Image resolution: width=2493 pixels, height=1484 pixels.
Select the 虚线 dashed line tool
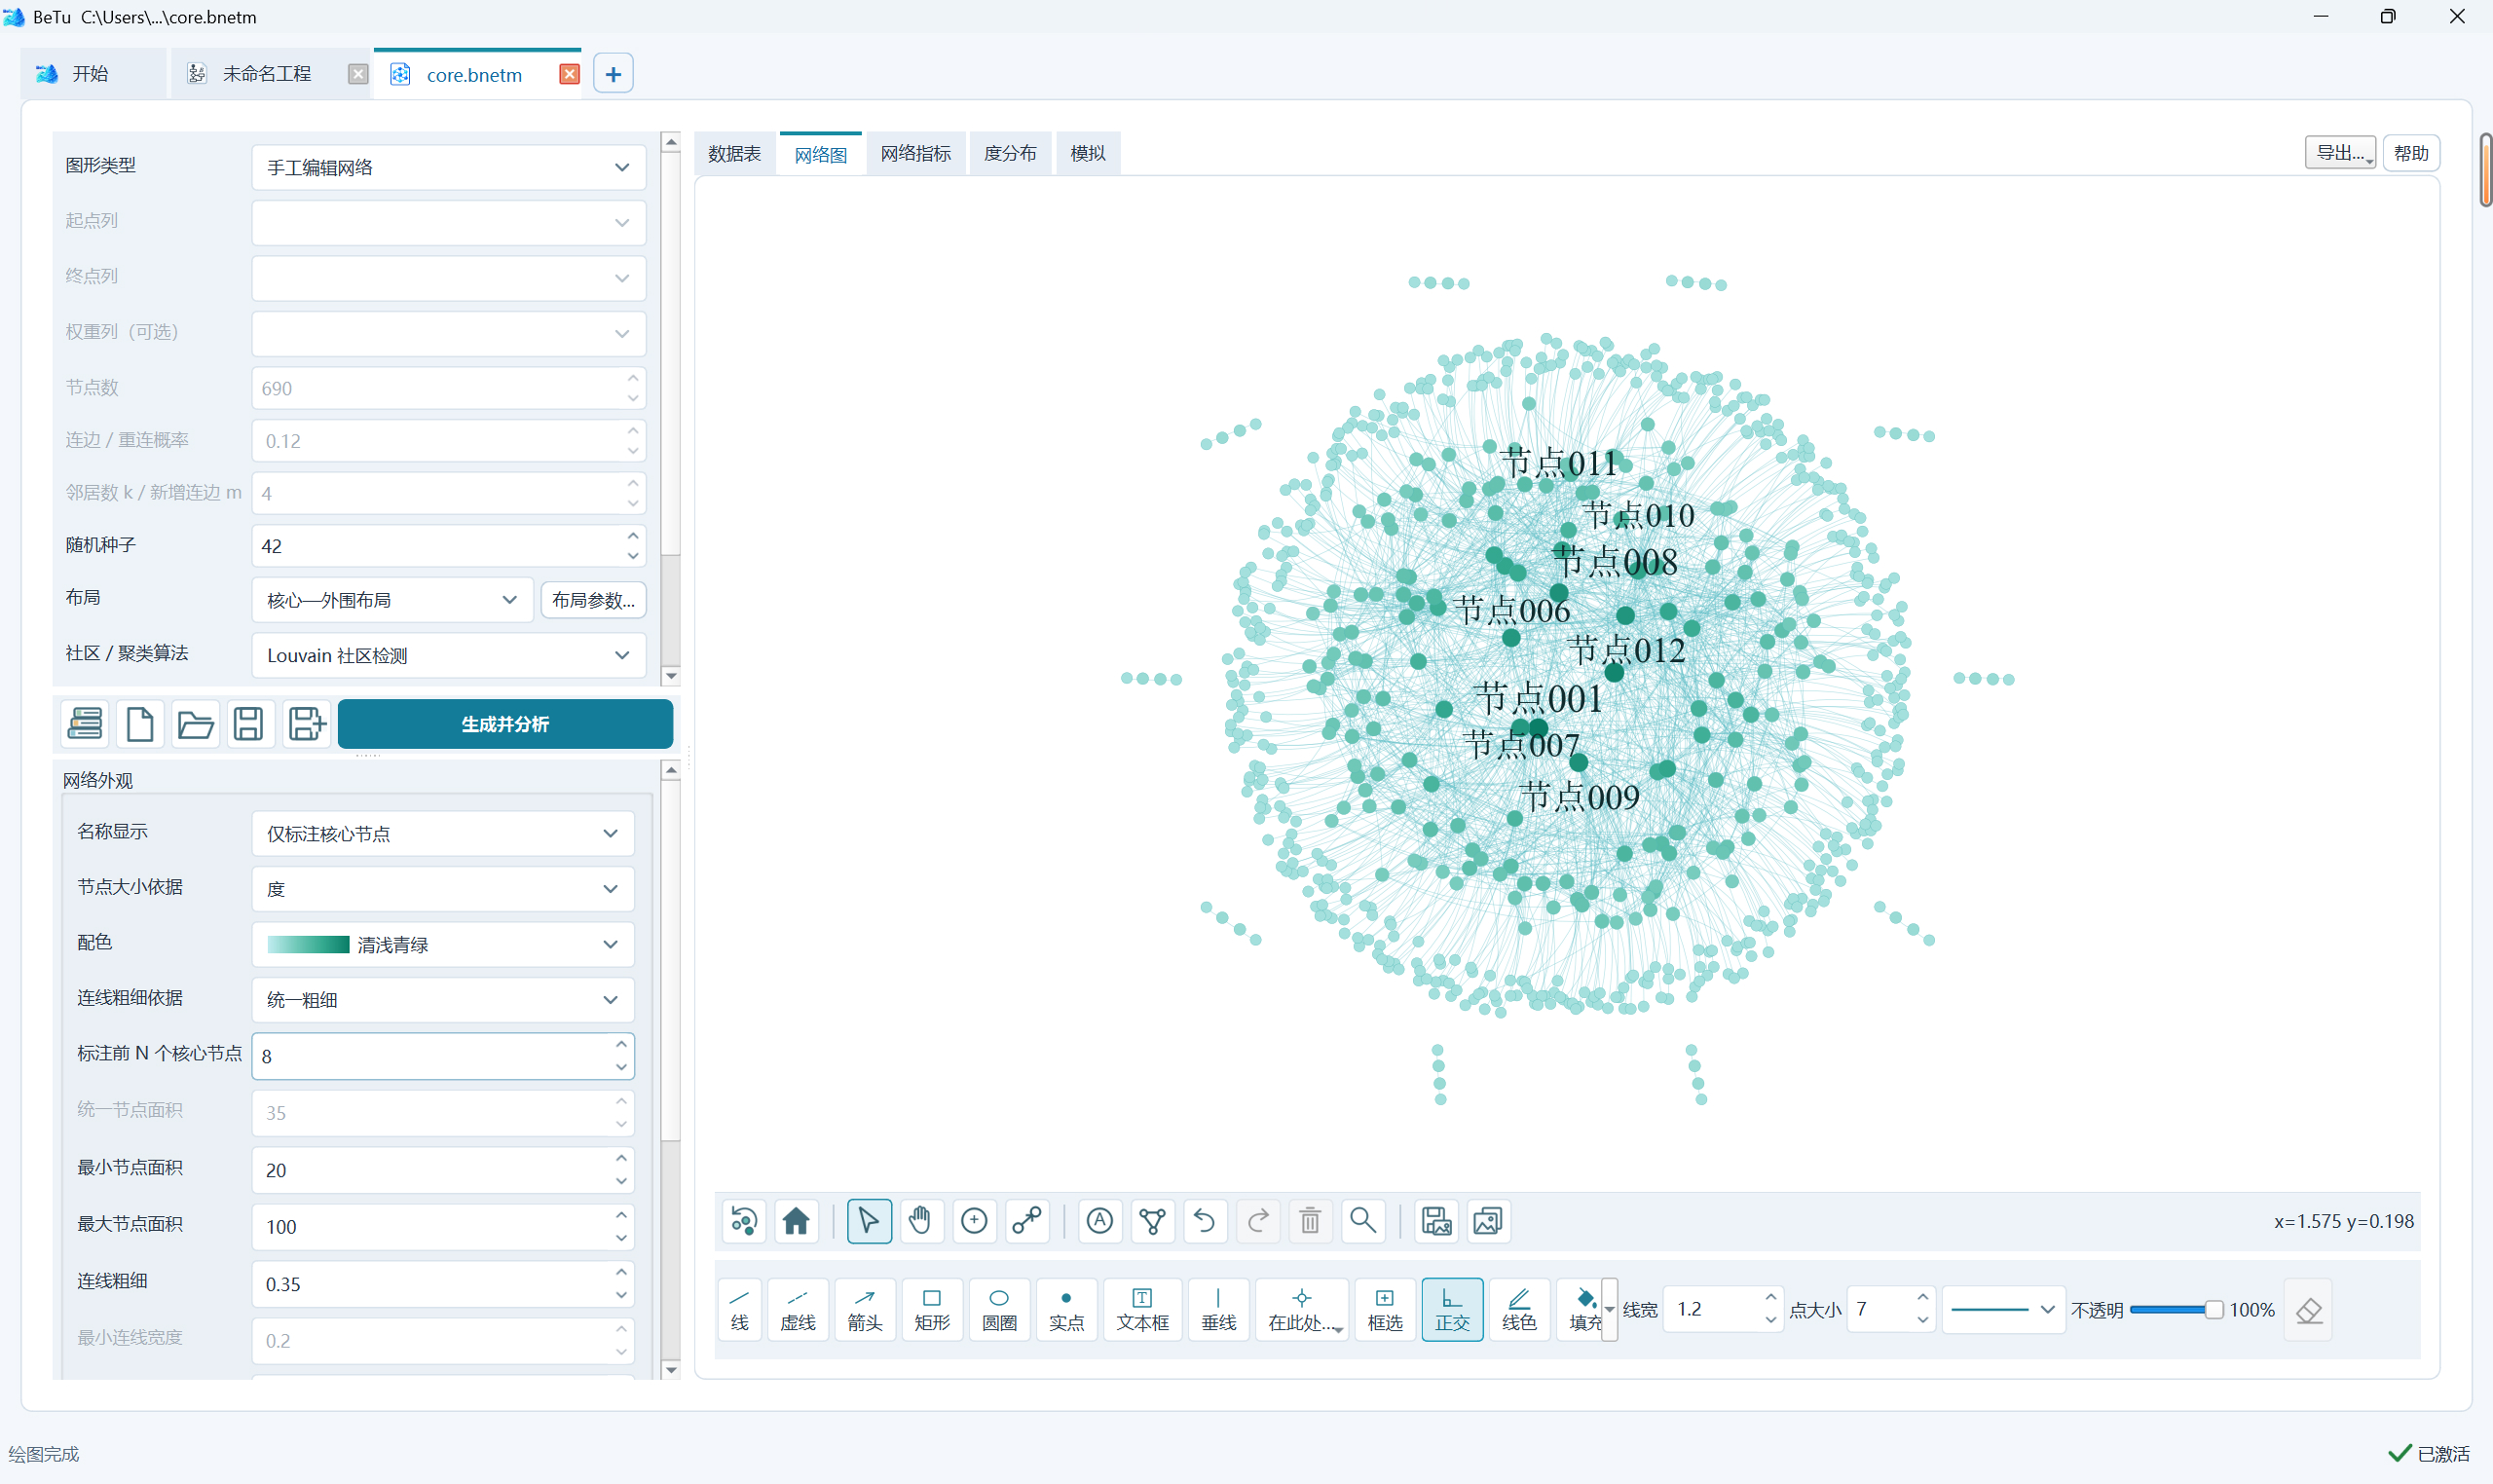coord(798,1309)
